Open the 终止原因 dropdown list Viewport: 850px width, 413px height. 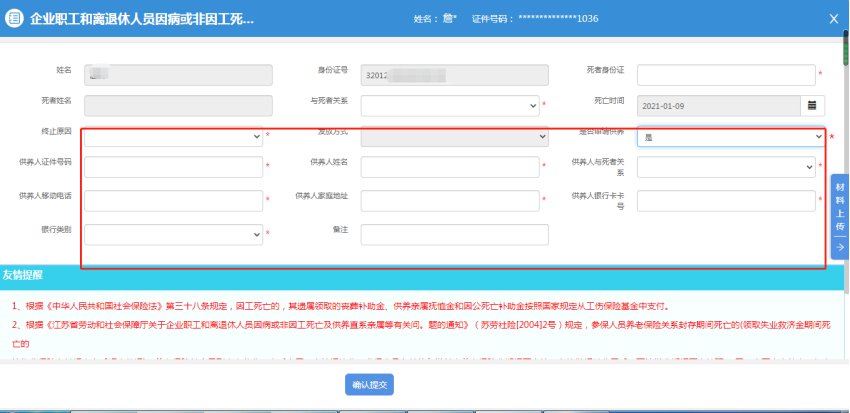[173, 137]
